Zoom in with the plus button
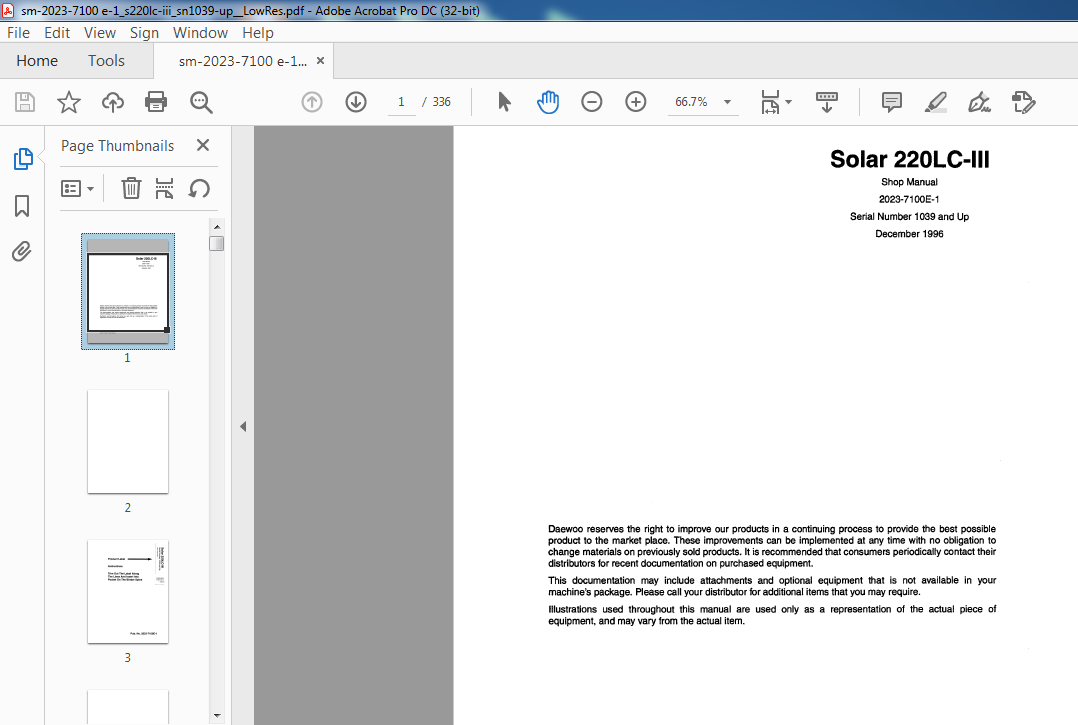1078x725 pixels. point(636,102)
